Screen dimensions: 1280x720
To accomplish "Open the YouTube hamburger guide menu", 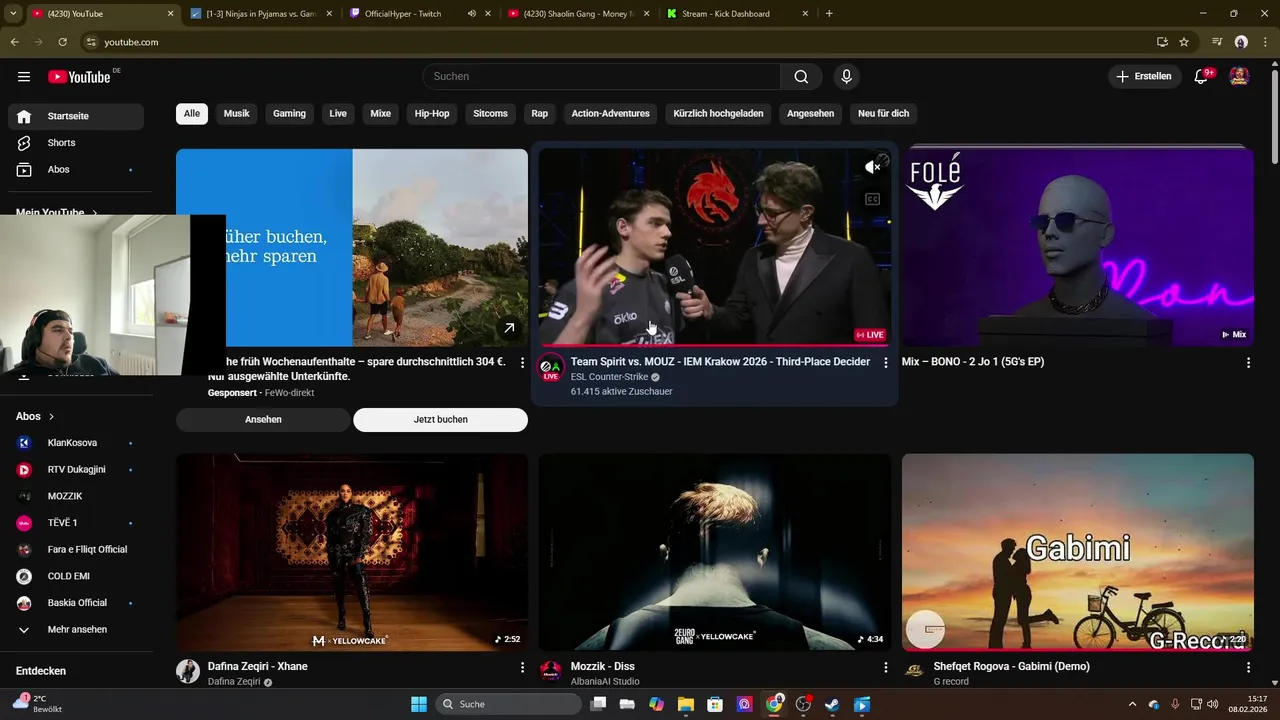I will (24, 77).
